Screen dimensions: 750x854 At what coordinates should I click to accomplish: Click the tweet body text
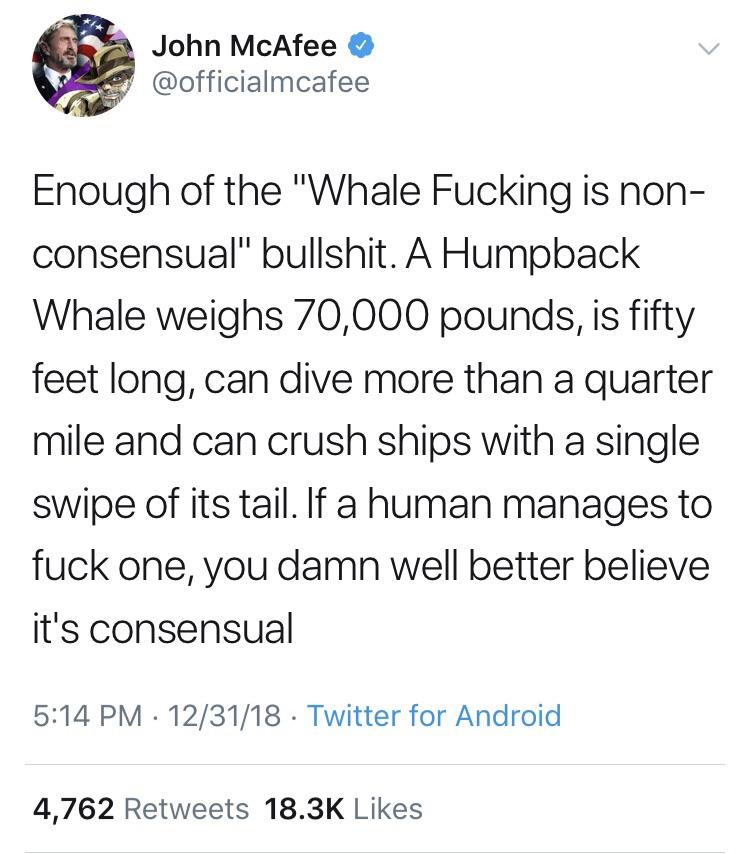coord(372,410)
